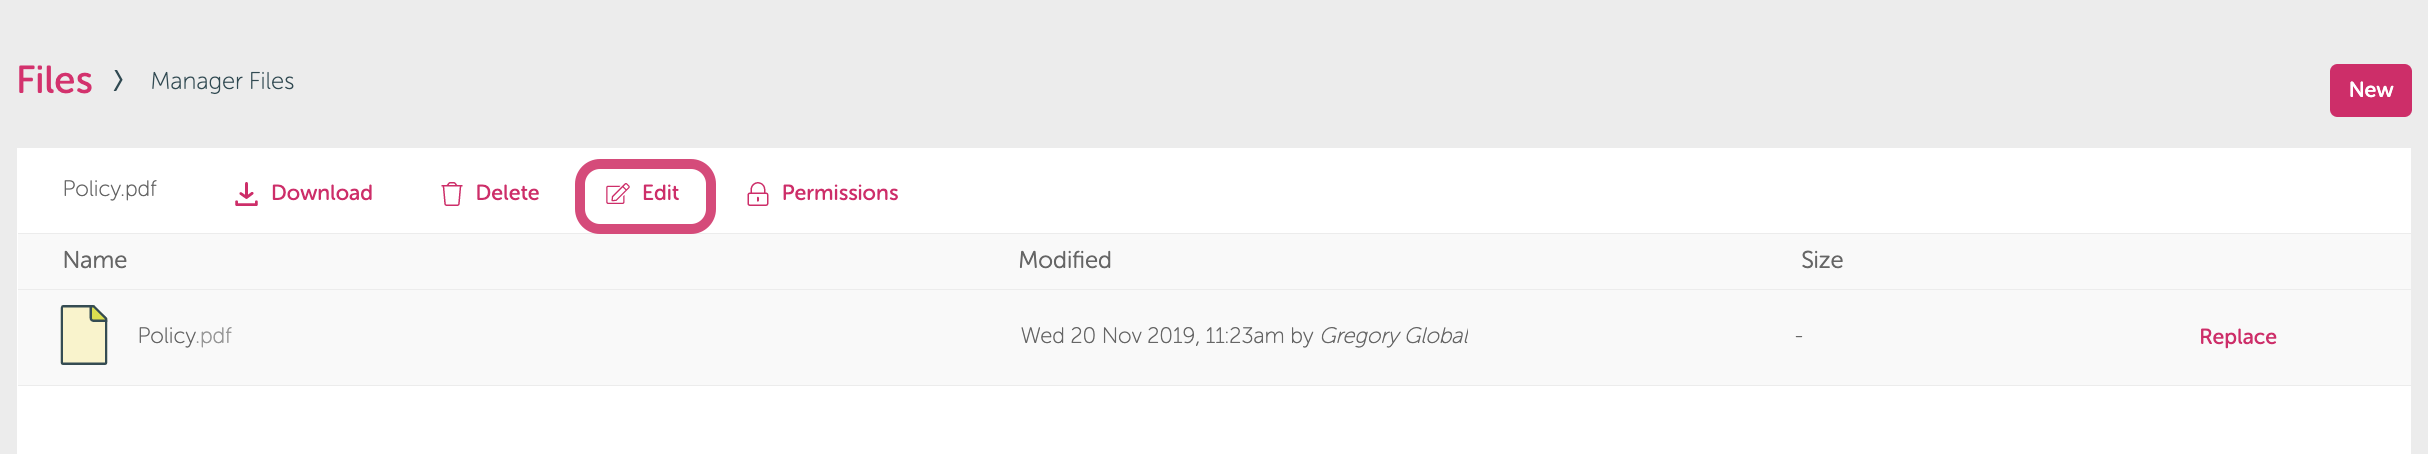Open Permissions for the selected file
Viewport: 2428px width, 454px height.
point(840,193)
